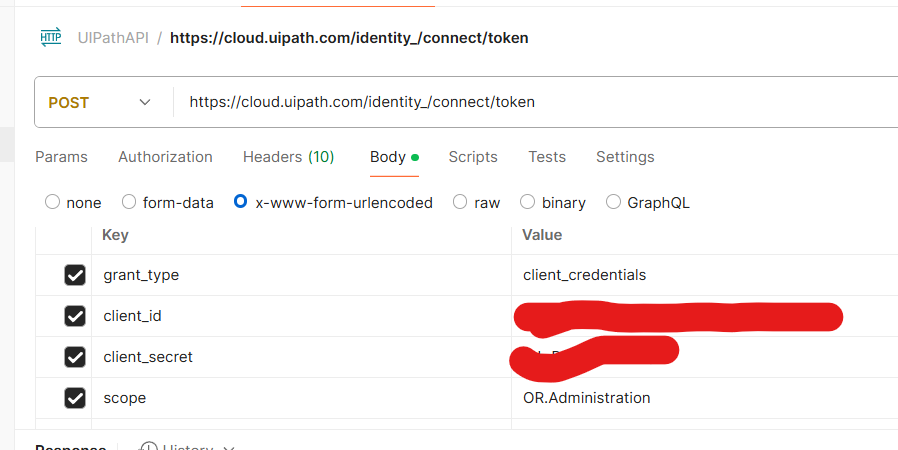898x450 pixels.
Task: Click the OR.Administration scope value cell
Action: click(x=704, y=398)
